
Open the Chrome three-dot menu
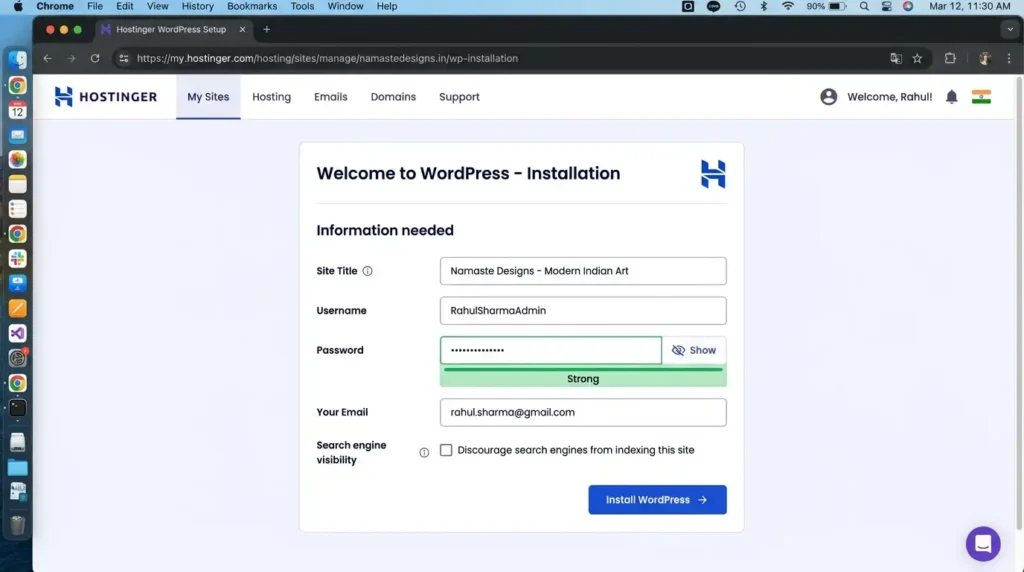coord(1009,58)
